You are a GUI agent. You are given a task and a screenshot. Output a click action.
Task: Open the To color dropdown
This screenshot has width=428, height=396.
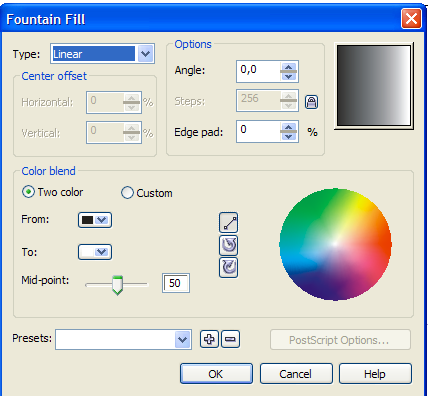(x=95, y=252)
